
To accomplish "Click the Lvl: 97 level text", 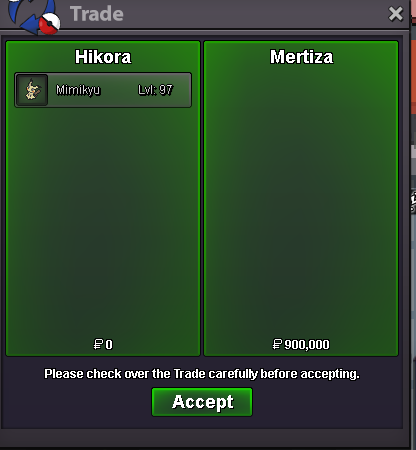I will click(155, 90).
